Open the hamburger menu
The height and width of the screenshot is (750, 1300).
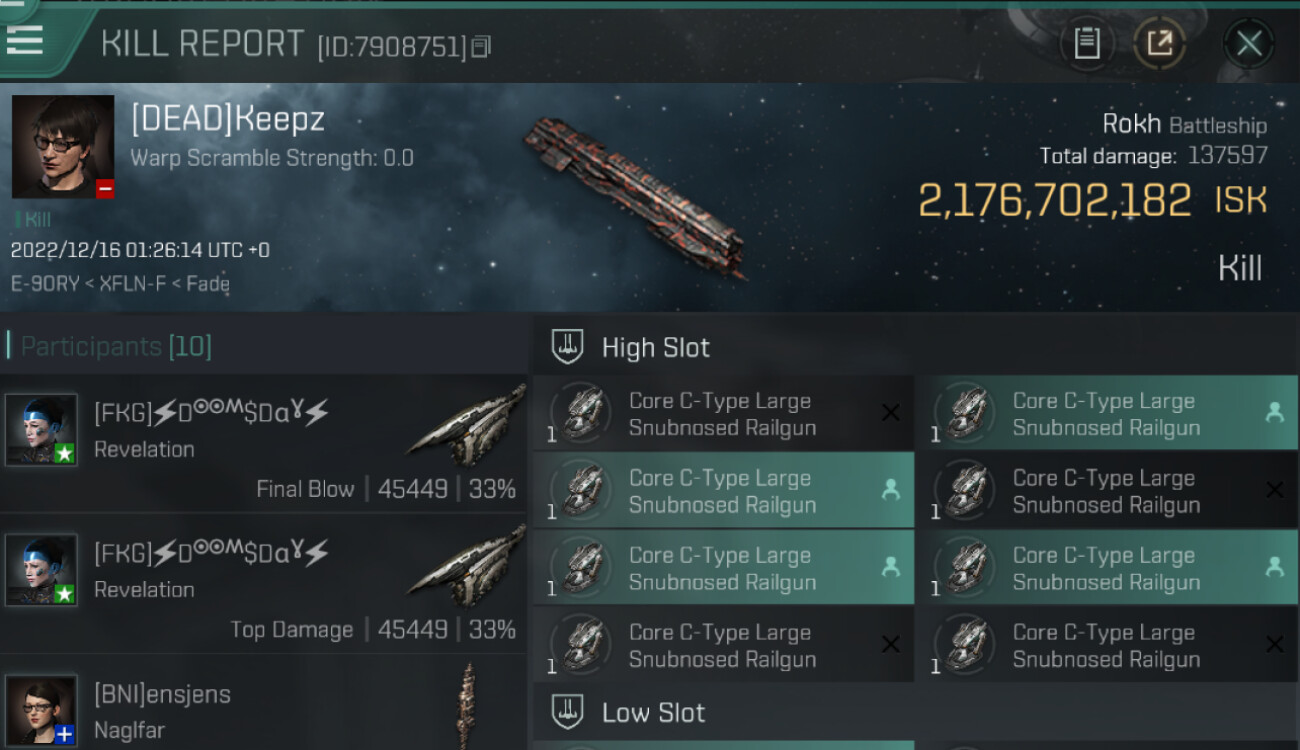24,39
